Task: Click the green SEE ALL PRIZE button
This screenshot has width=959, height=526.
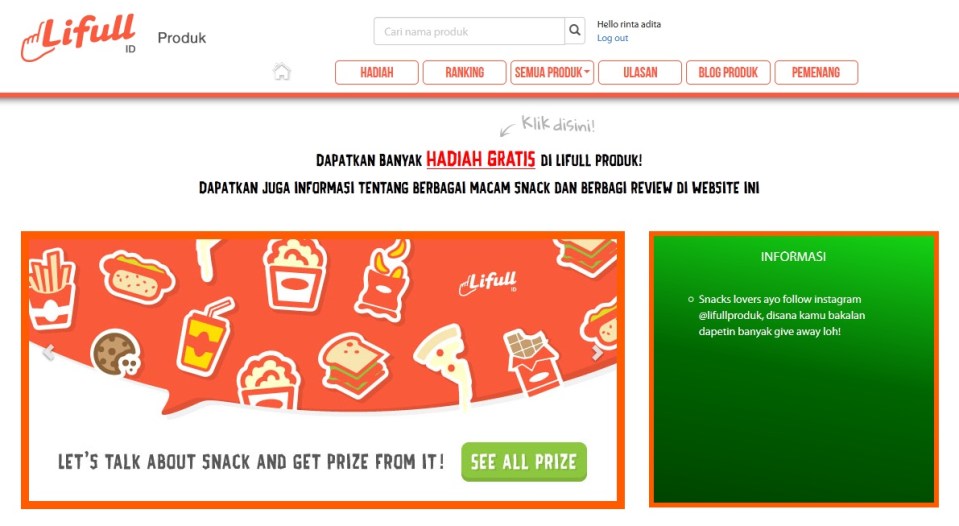Action: pos(524,462)
